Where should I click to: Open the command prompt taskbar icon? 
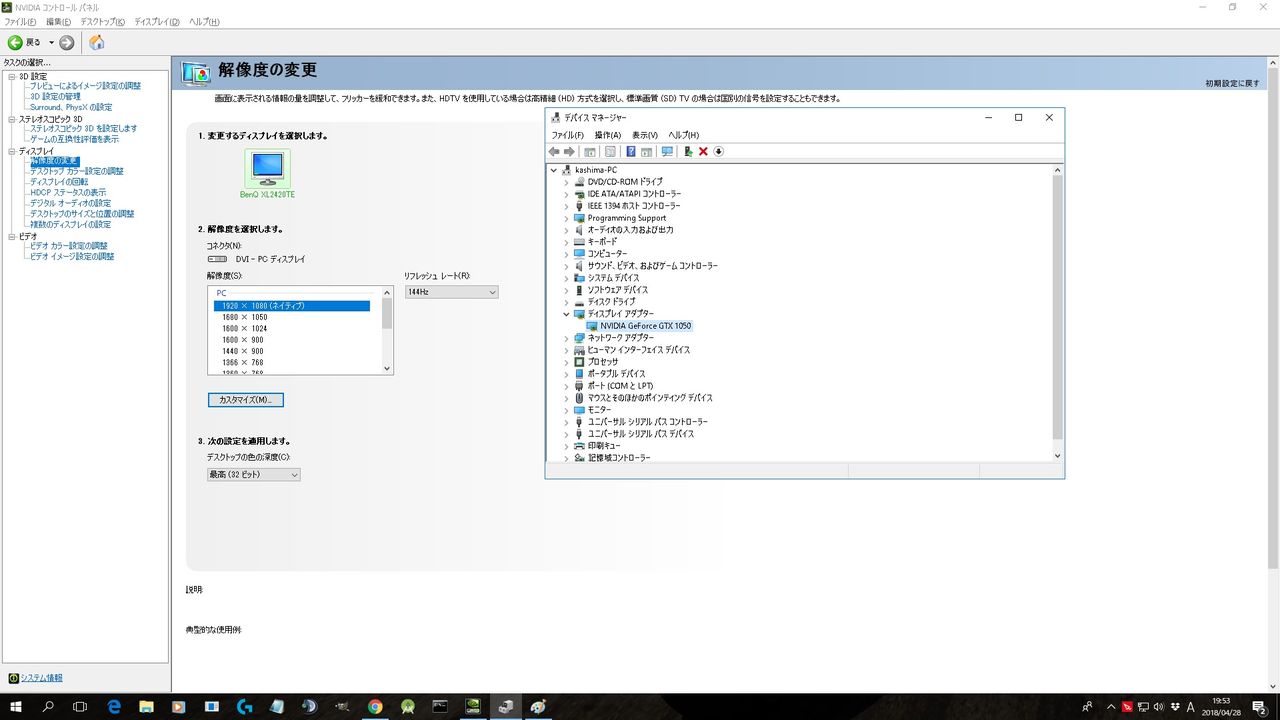440,707
